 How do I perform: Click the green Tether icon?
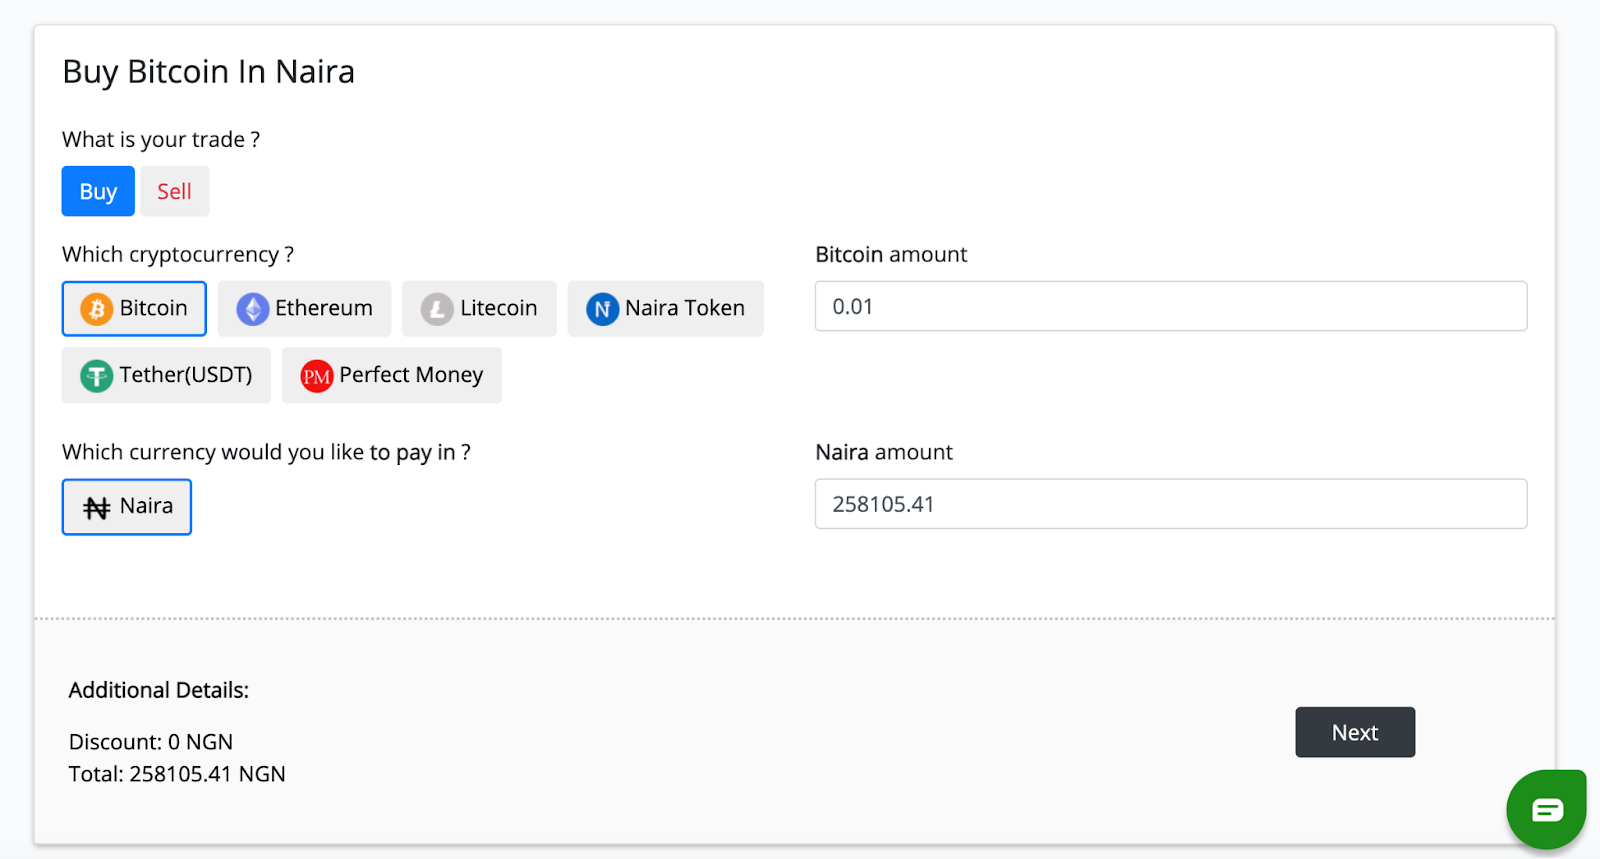coord(97,376)
